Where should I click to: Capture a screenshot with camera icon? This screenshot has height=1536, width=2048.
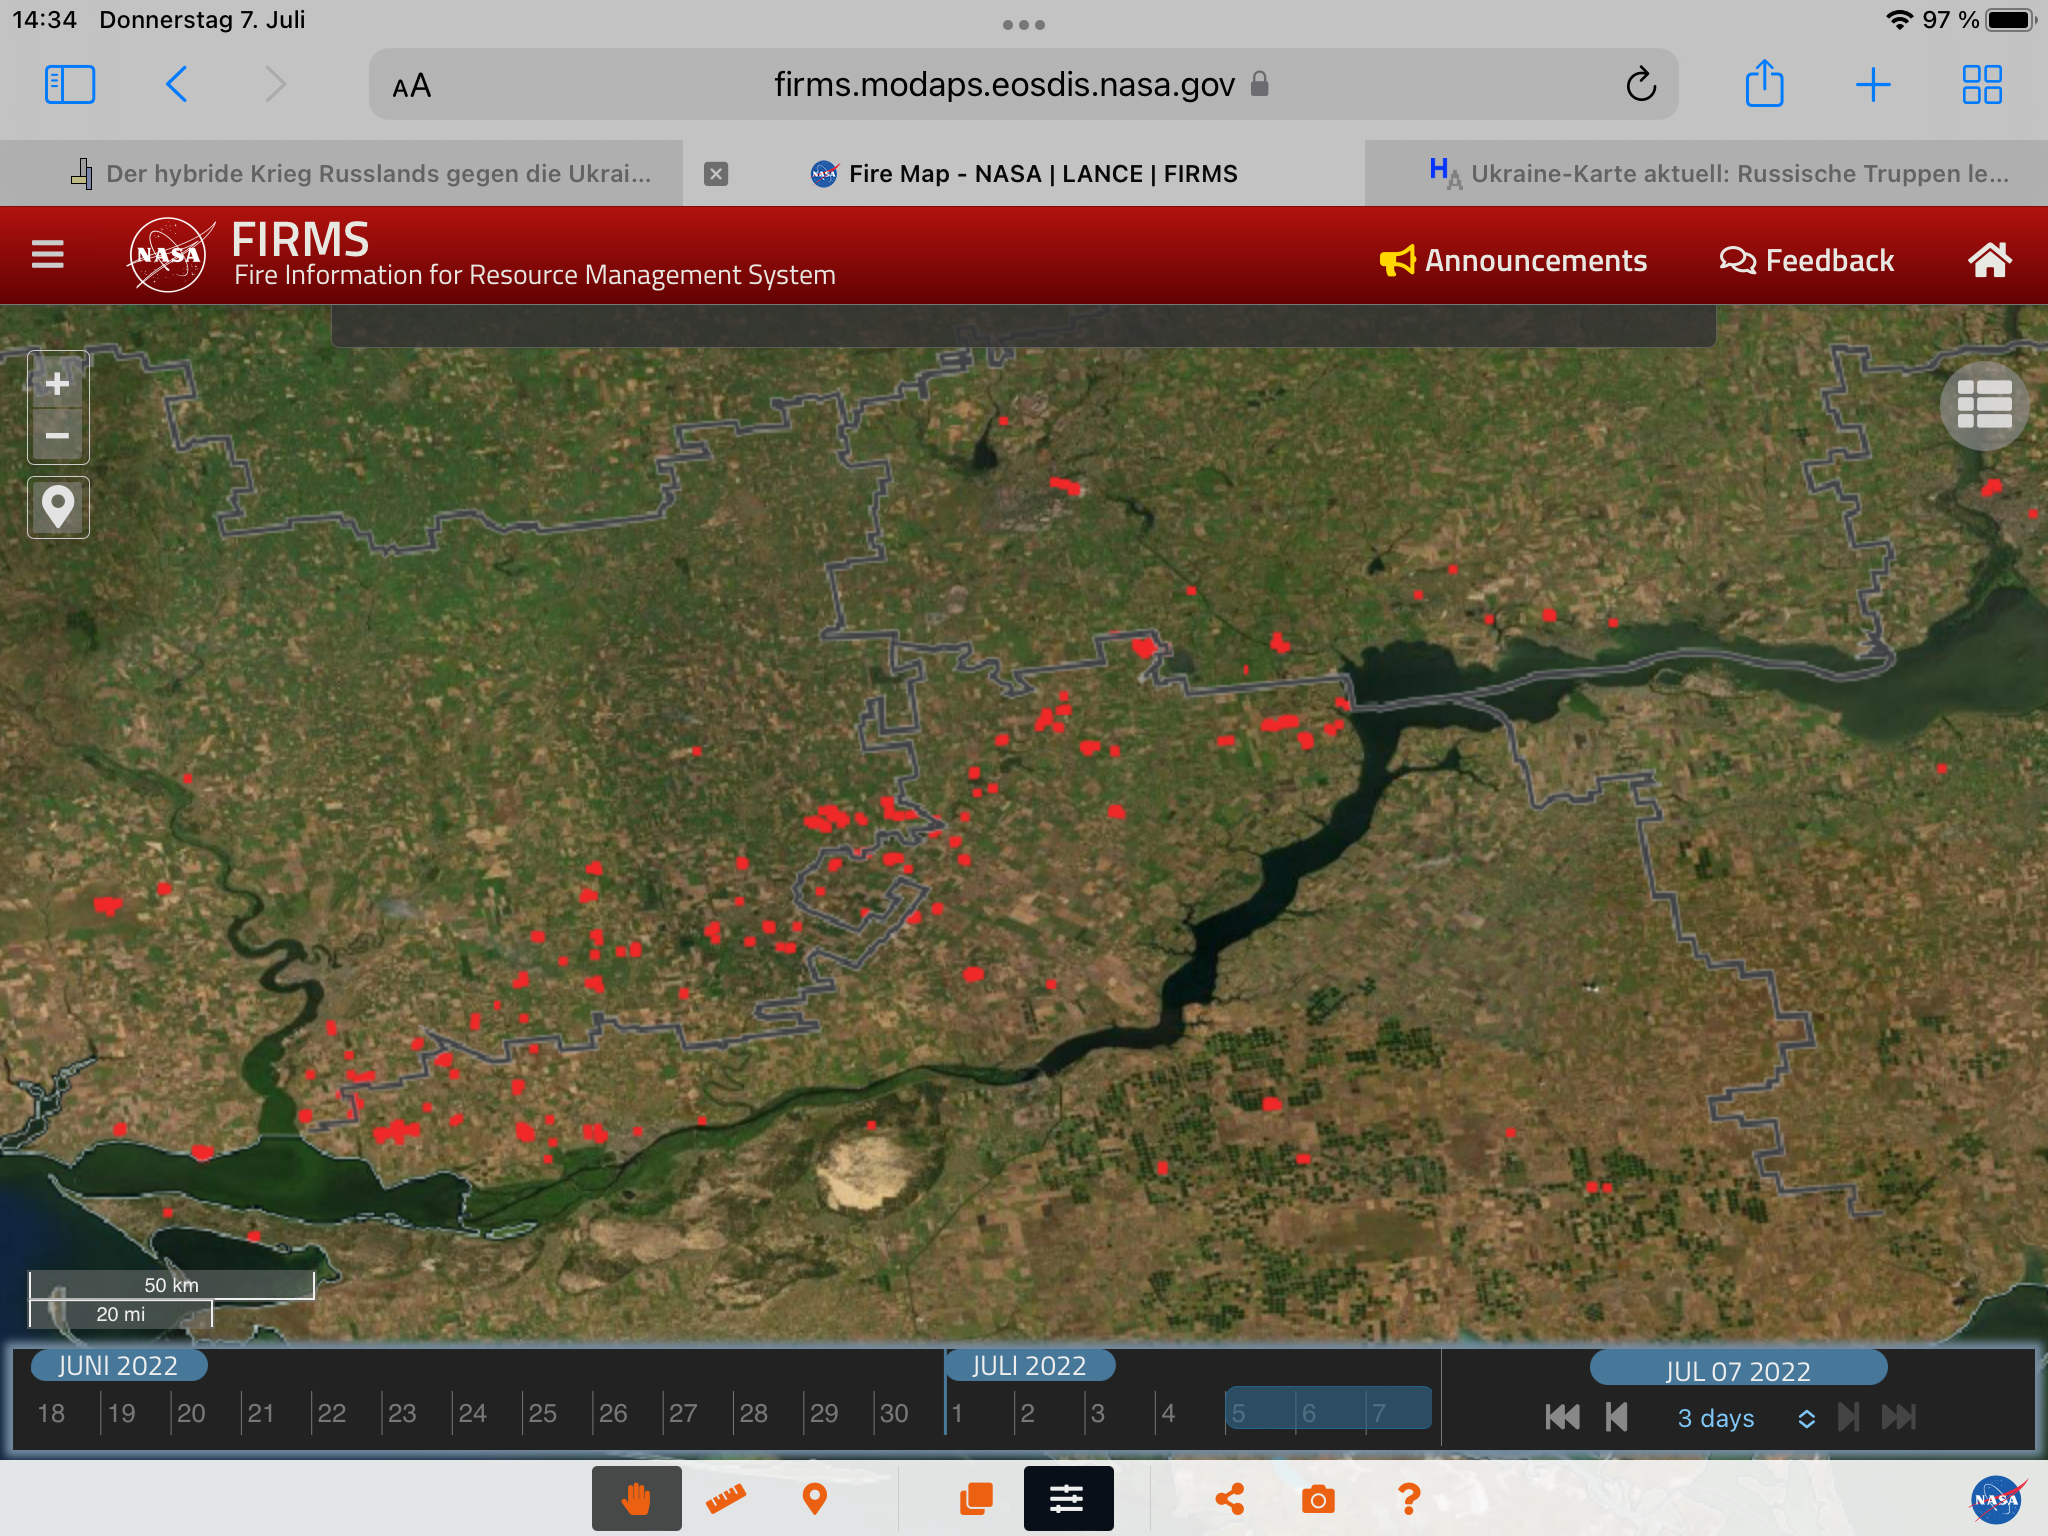tap(1318, 1498)
